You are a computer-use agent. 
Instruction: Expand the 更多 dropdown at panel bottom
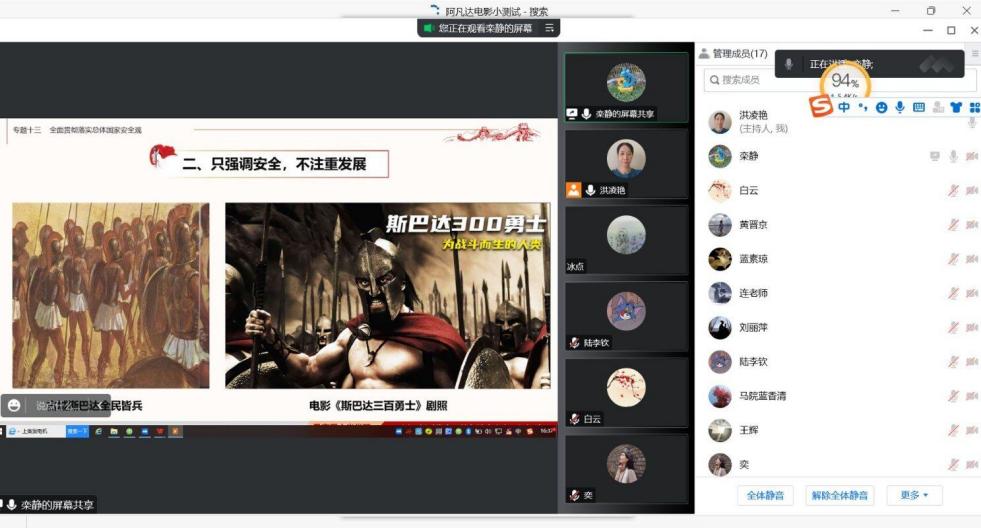click(914, 495)
